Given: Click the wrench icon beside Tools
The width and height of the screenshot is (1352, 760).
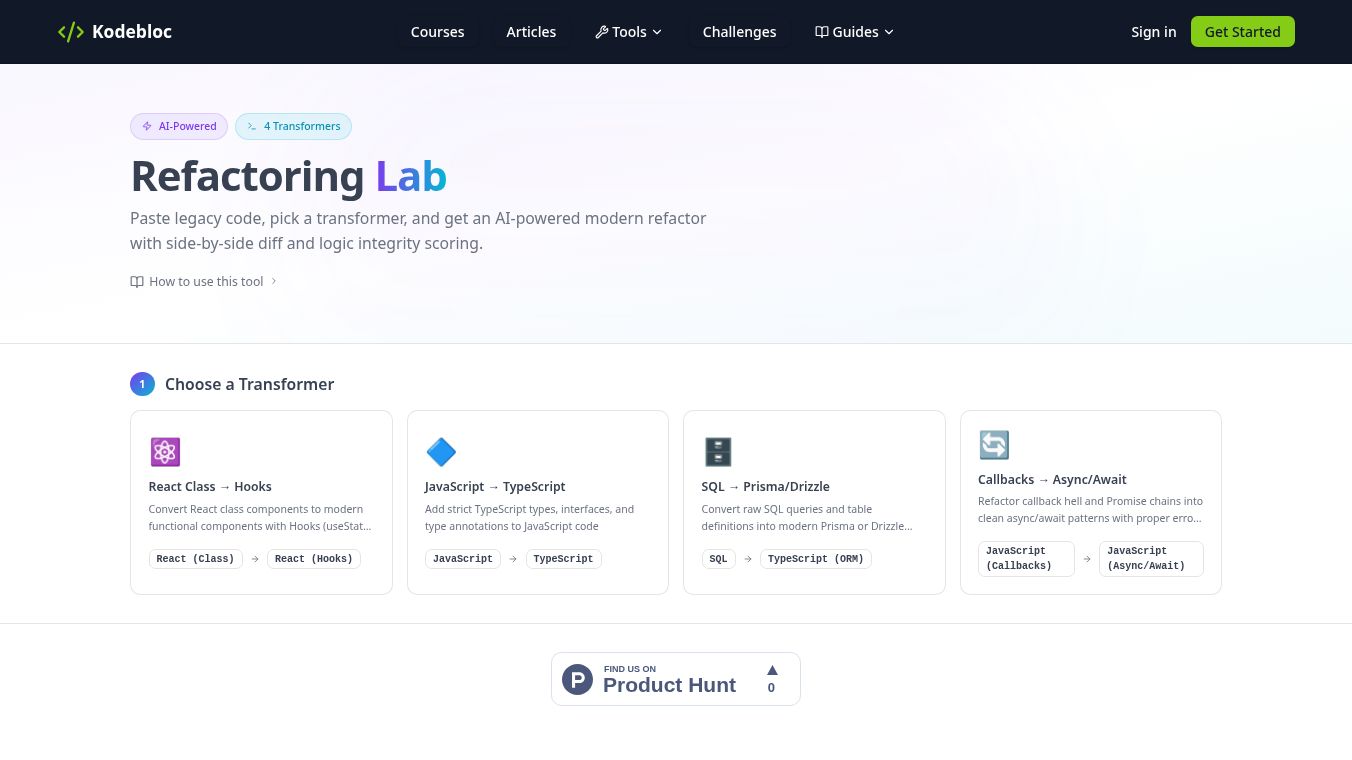Looking at the screenshot, I should pyautogui.click(x=601, y=32).
